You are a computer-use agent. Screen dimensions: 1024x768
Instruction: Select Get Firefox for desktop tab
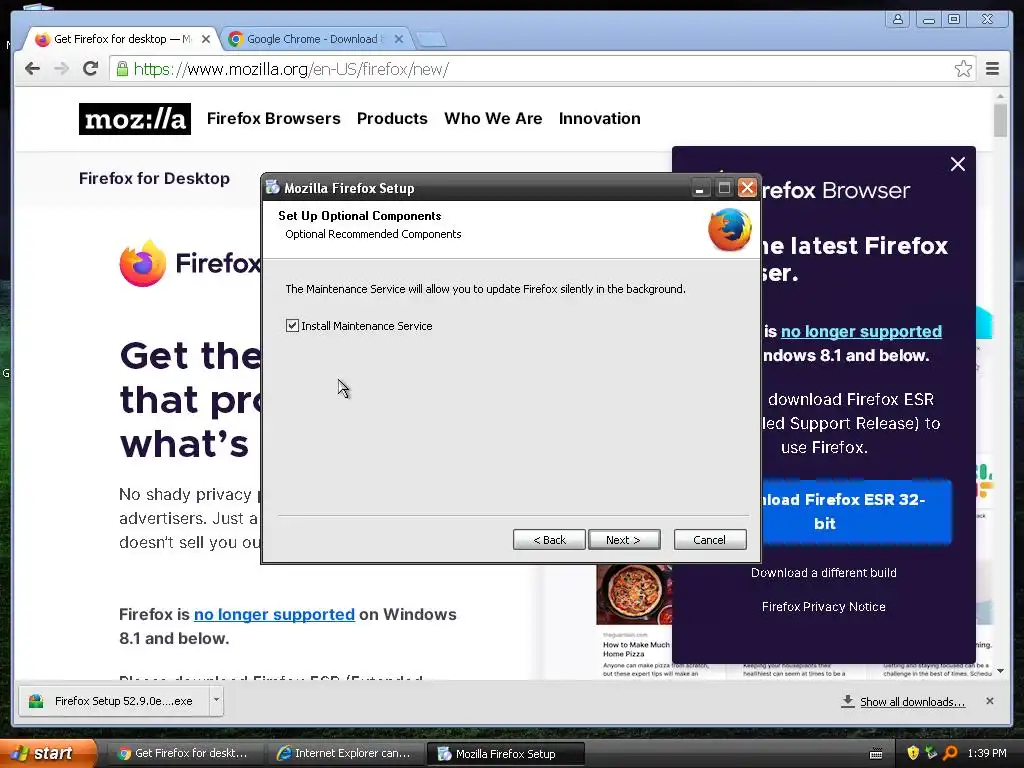tap(121, 39)
